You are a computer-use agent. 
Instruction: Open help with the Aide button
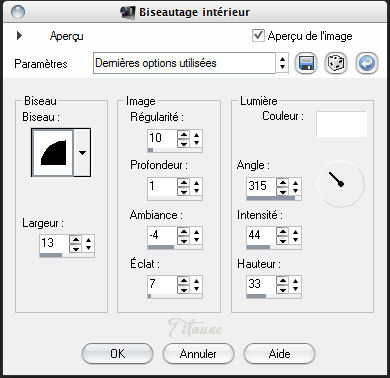(x=279, y=354)
